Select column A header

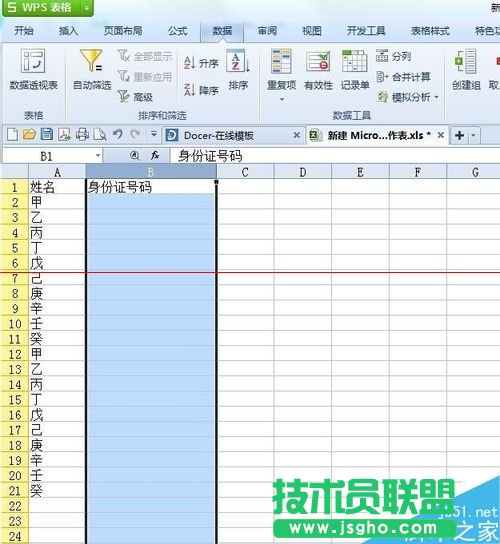point(57,172)
